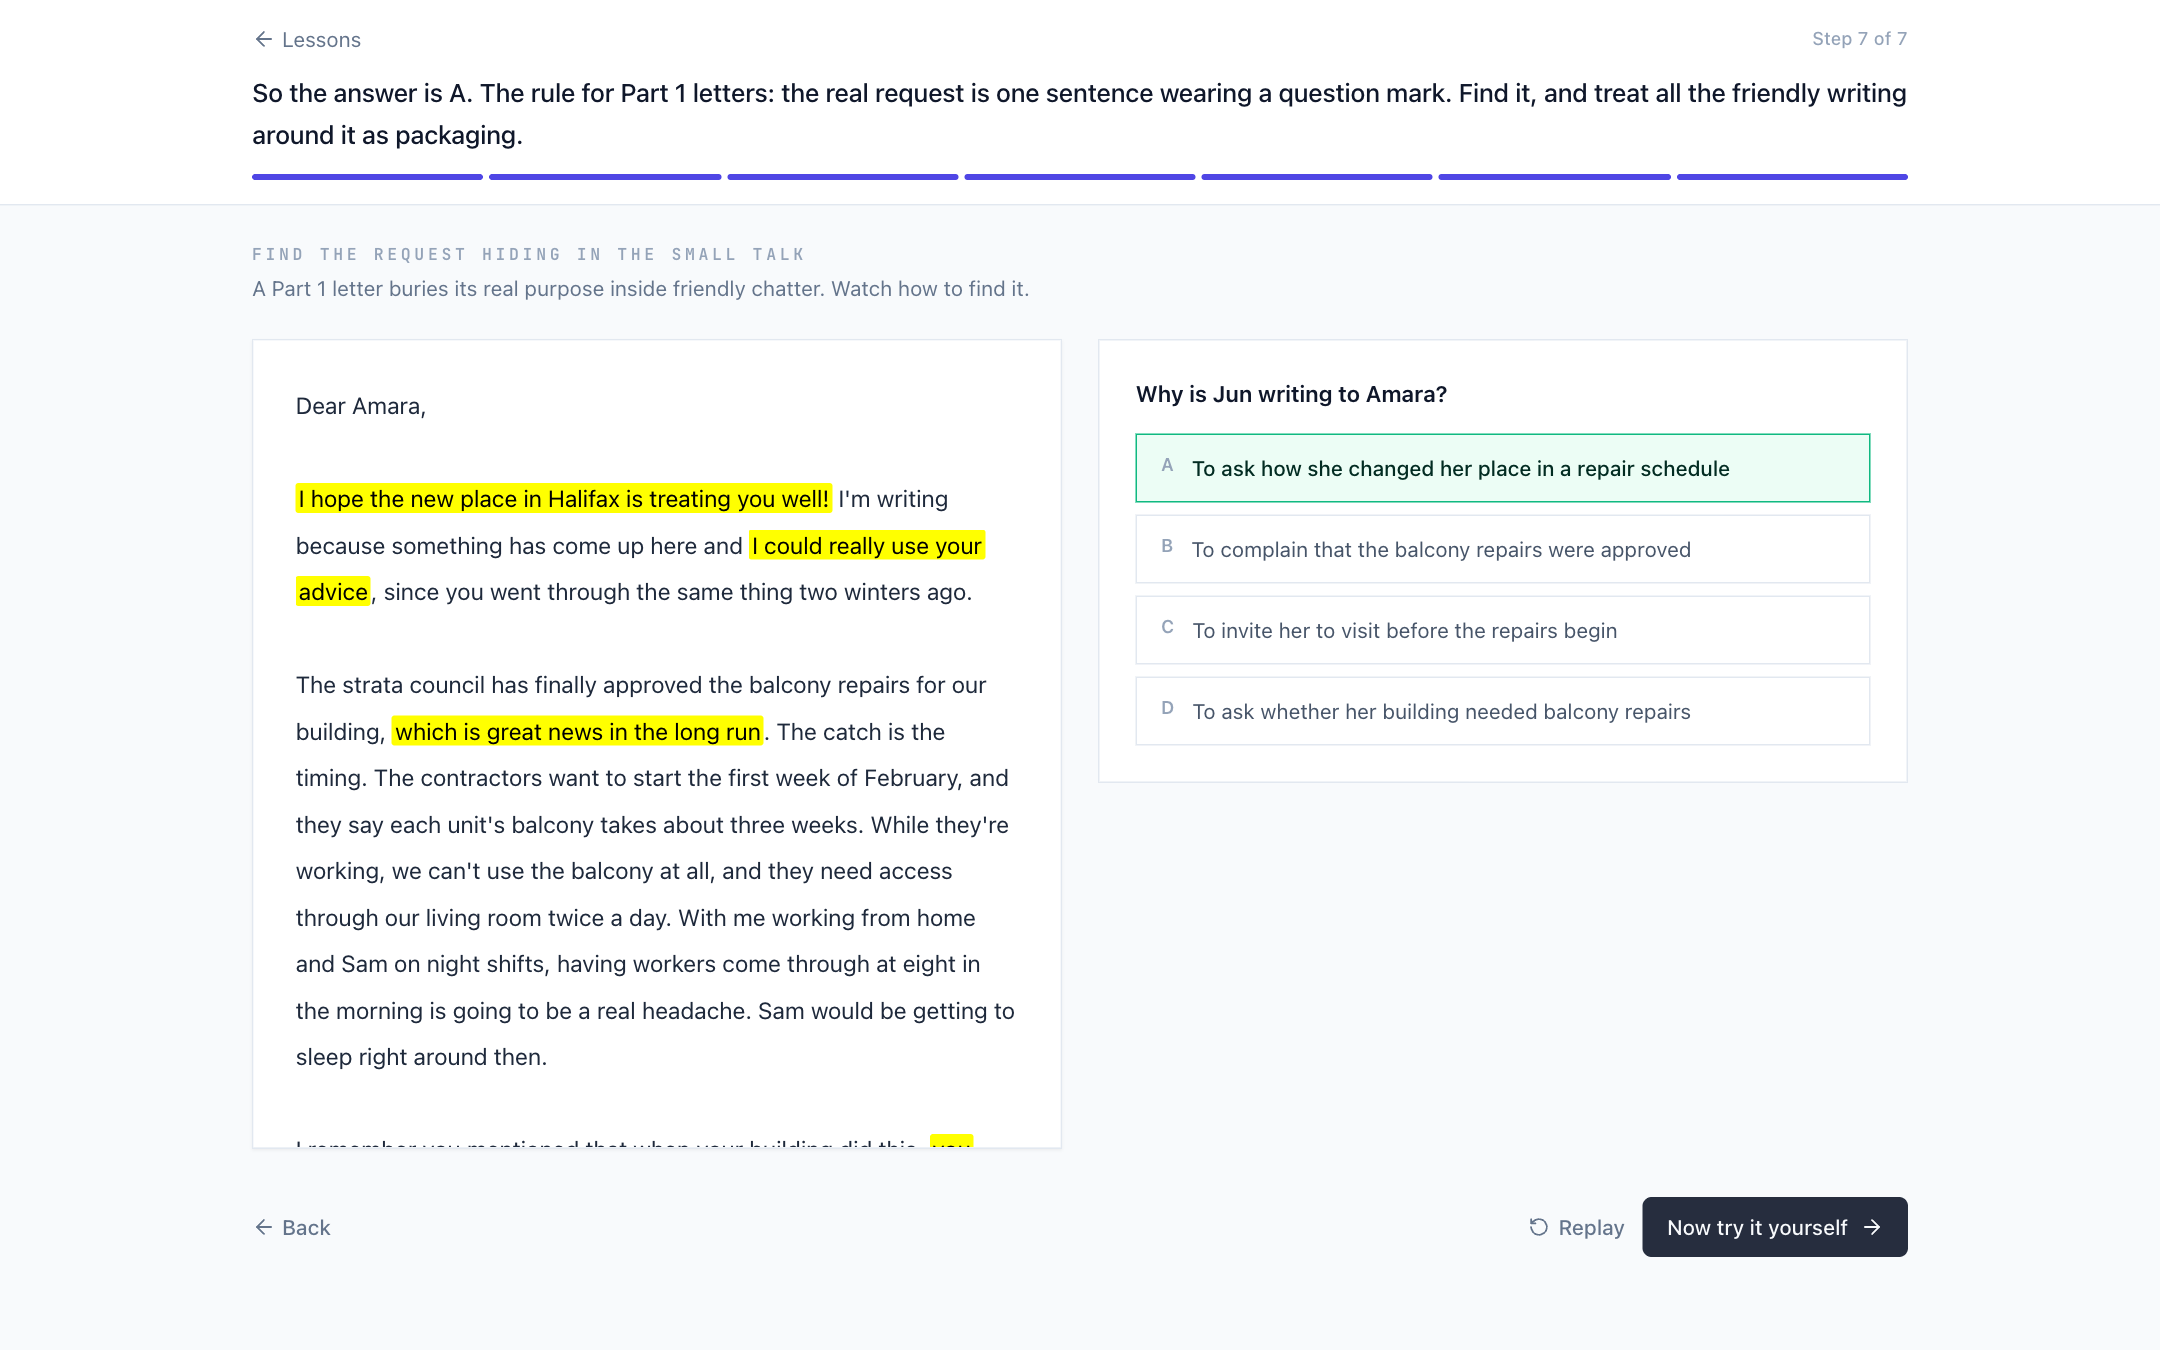
Task: Replay the walkthrough
Action: coord(1576,1227)
